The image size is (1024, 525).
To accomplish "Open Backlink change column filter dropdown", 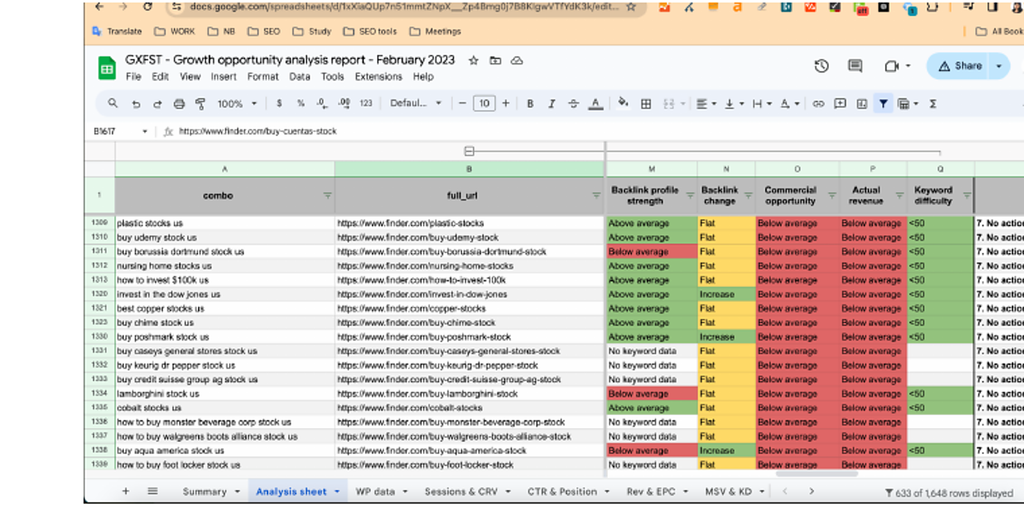I will click(x=748, y=195).
